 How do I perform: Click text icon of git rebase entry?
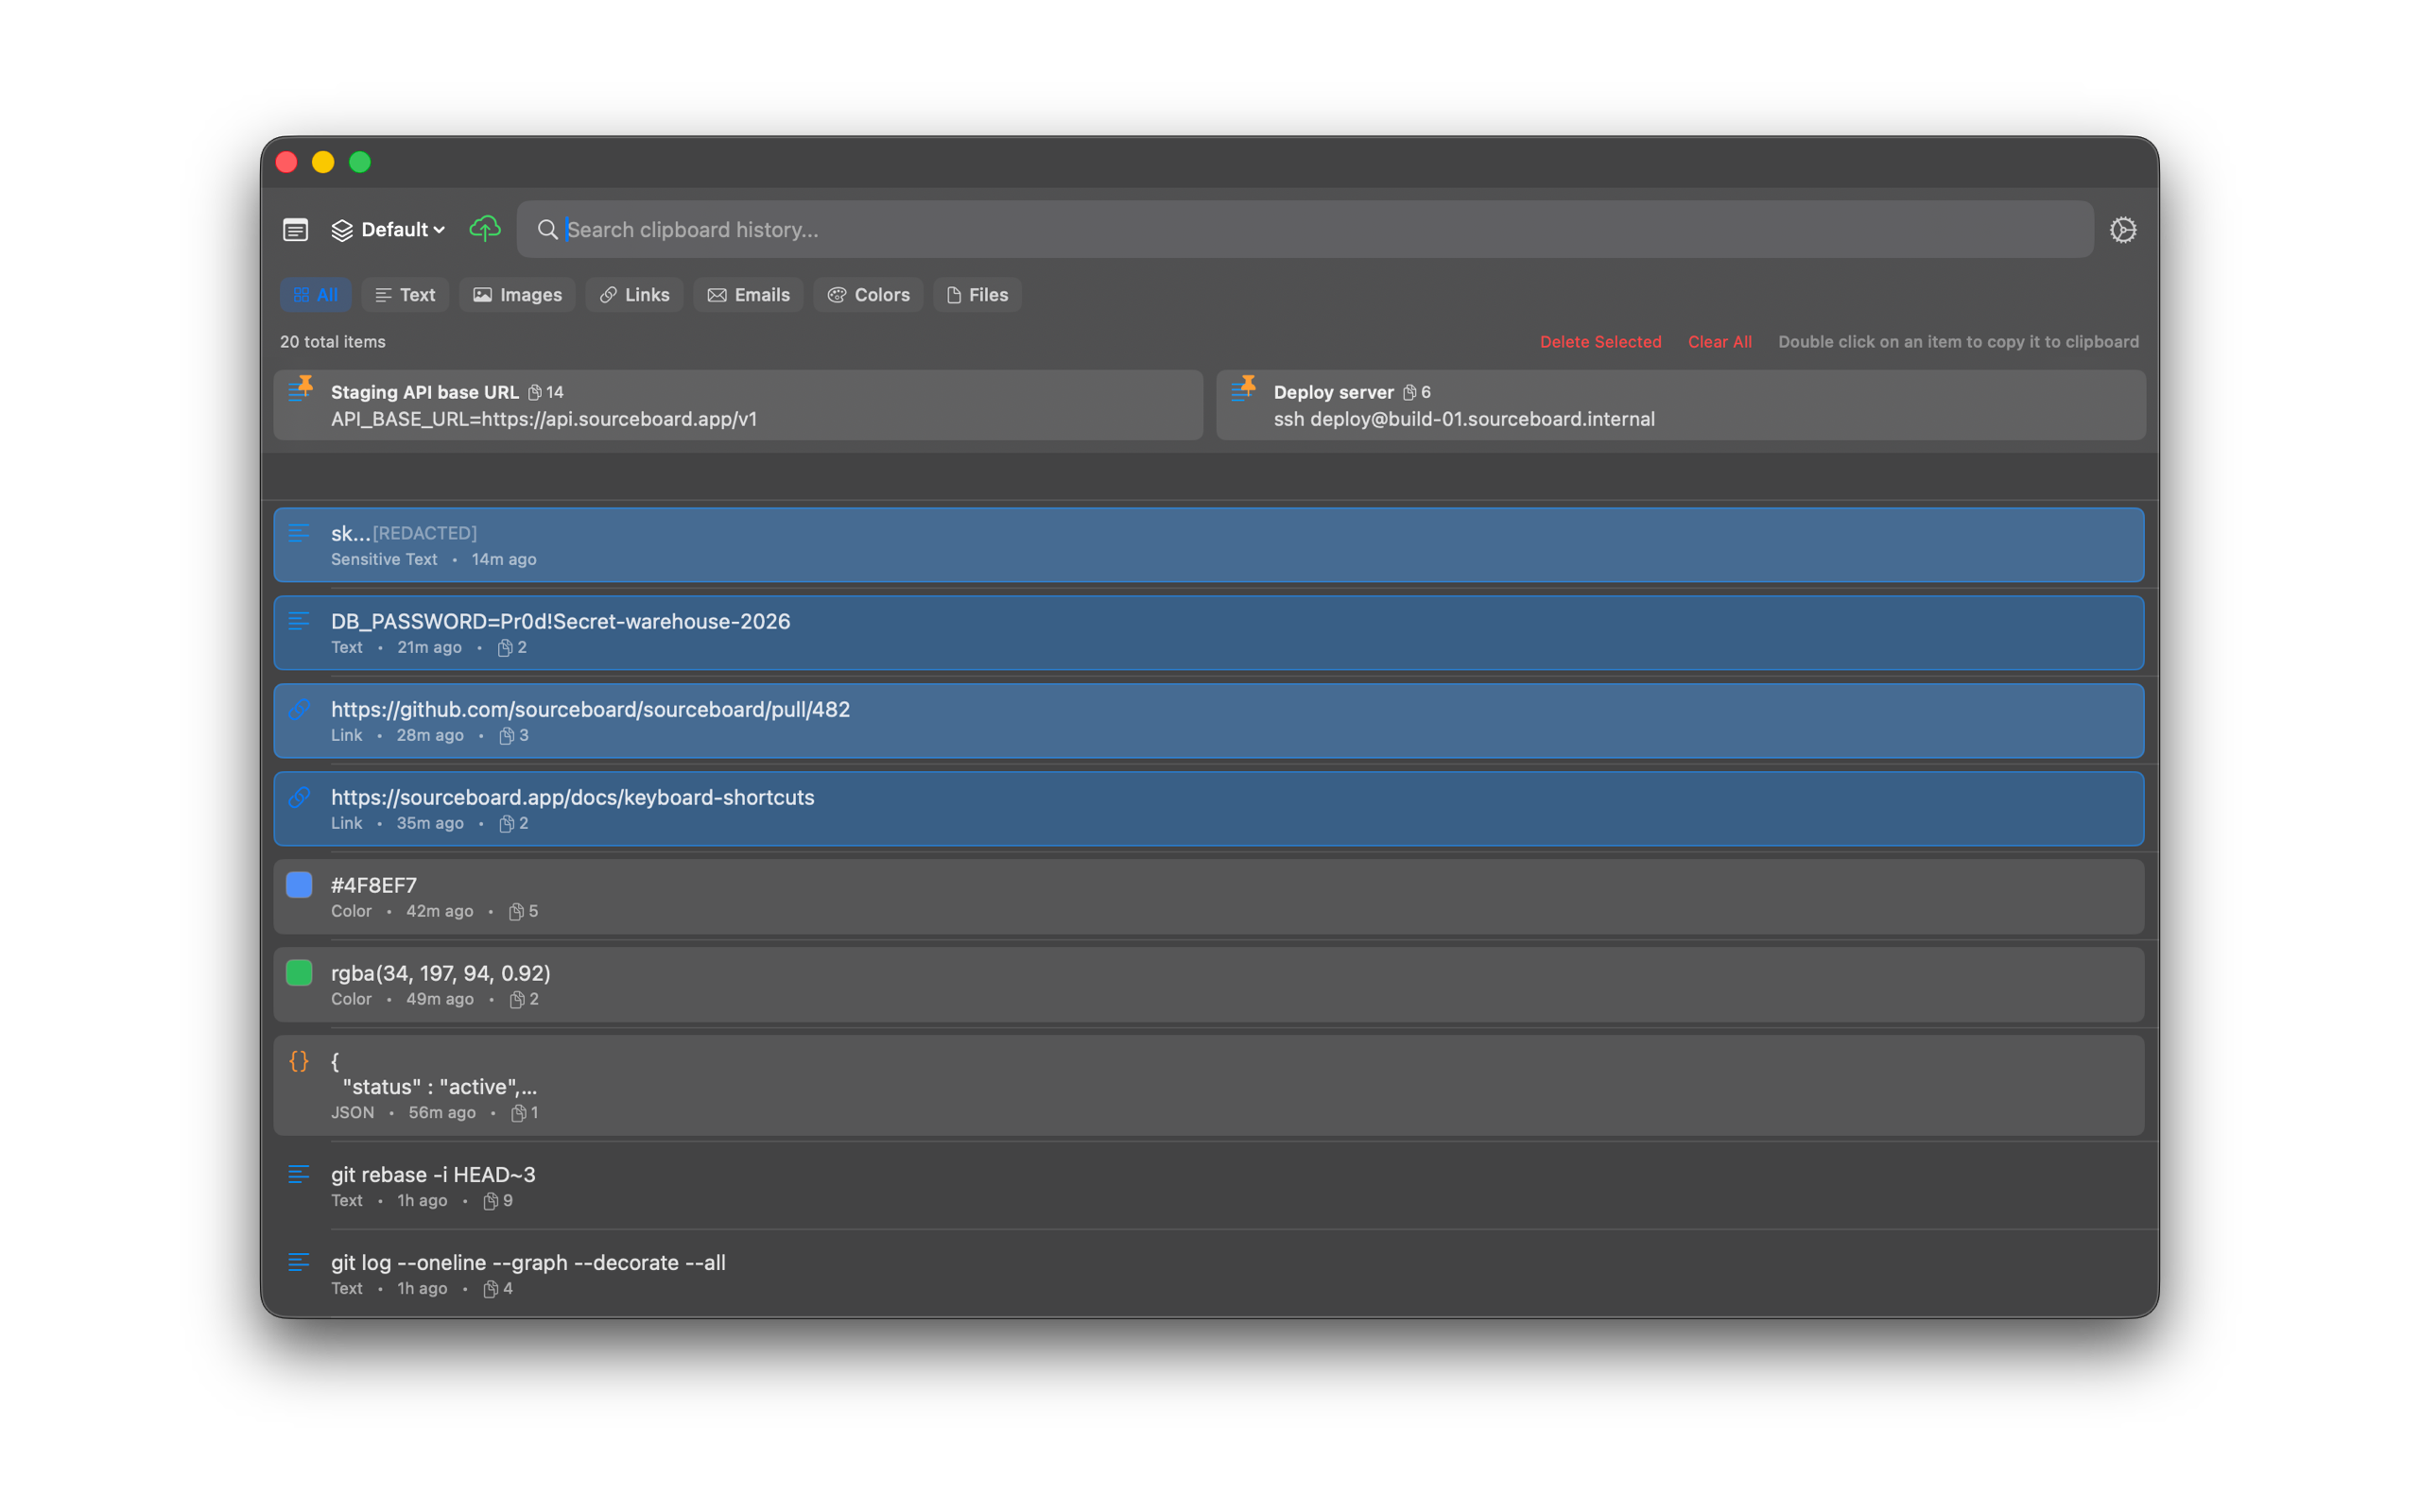(x=299, y=1174)
